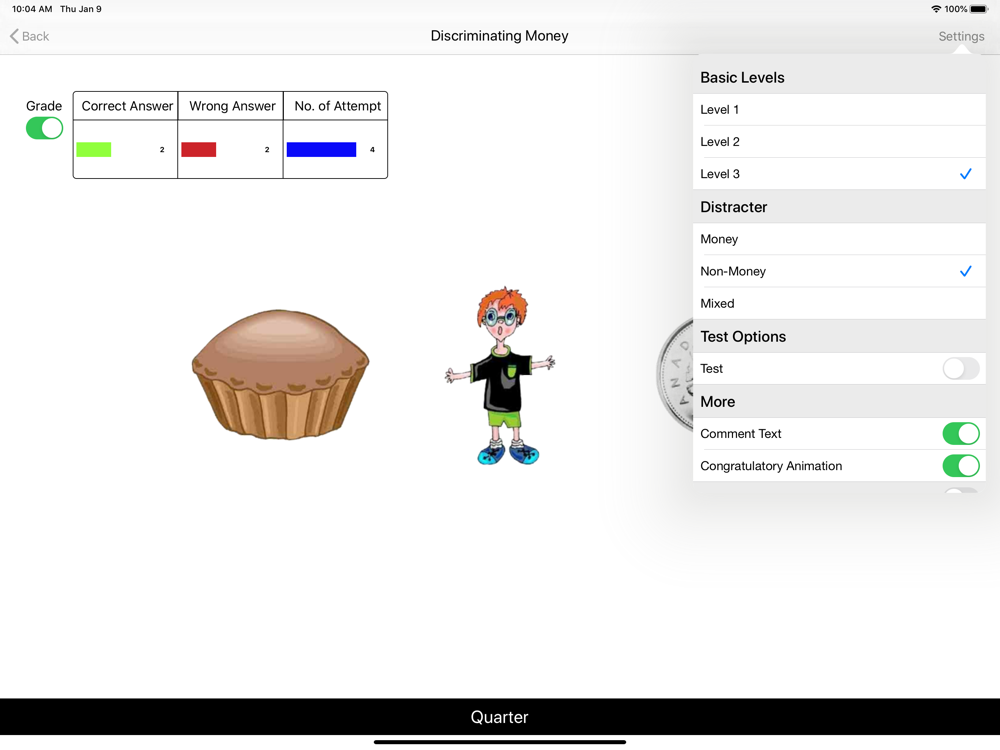1000x750 pixels.
Task: Select Level 3 in Basic Levels
Action: tap(839, 174)
